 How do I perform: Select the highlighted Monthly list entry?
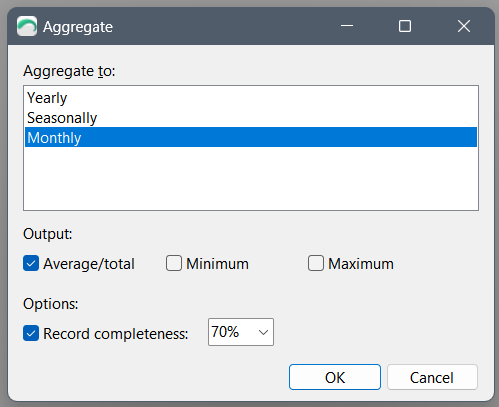(x=251, y=137)
